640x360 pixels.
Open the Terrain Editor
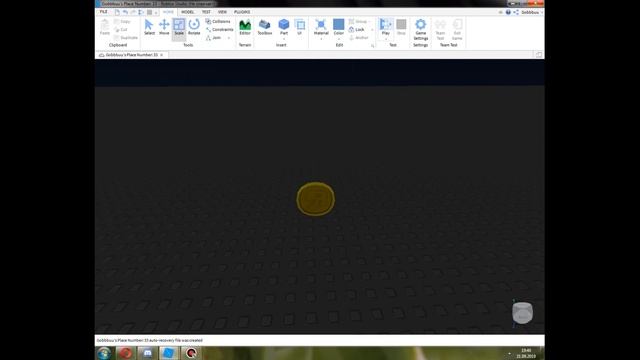pyautogui.click(x=245, y=27)
